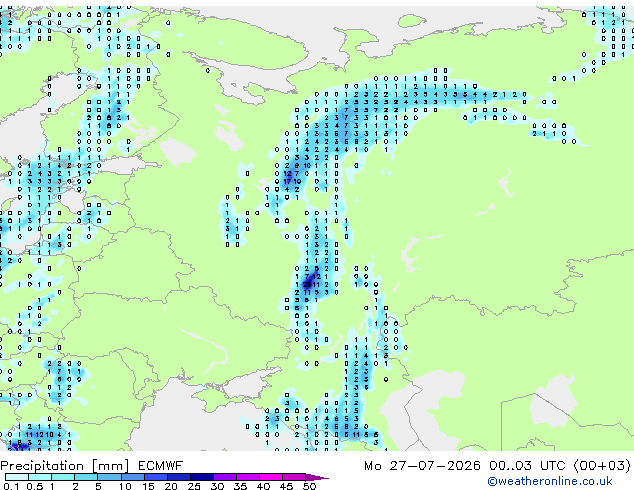This screenshot has height=490, width=634.
Task: Click the '28' precipitation value on the map
Action: 307,285
